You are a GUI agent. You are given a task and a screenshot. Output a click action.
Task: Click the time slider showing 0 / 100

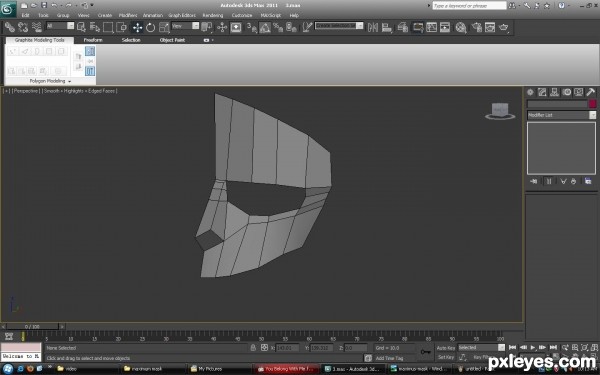(x=32, y=326)
